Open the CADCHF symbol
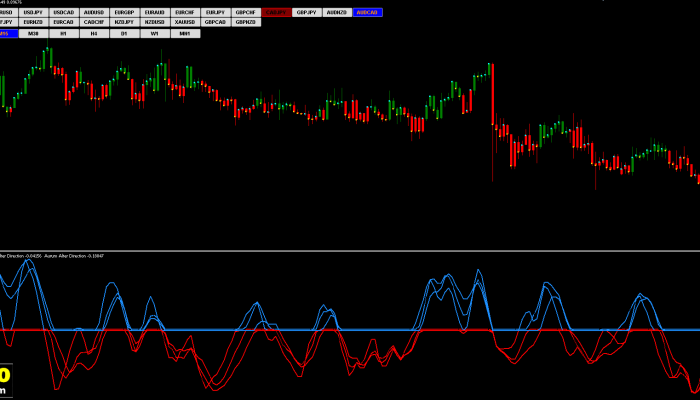This screenshot has height=400, width=700. point(94,22)
